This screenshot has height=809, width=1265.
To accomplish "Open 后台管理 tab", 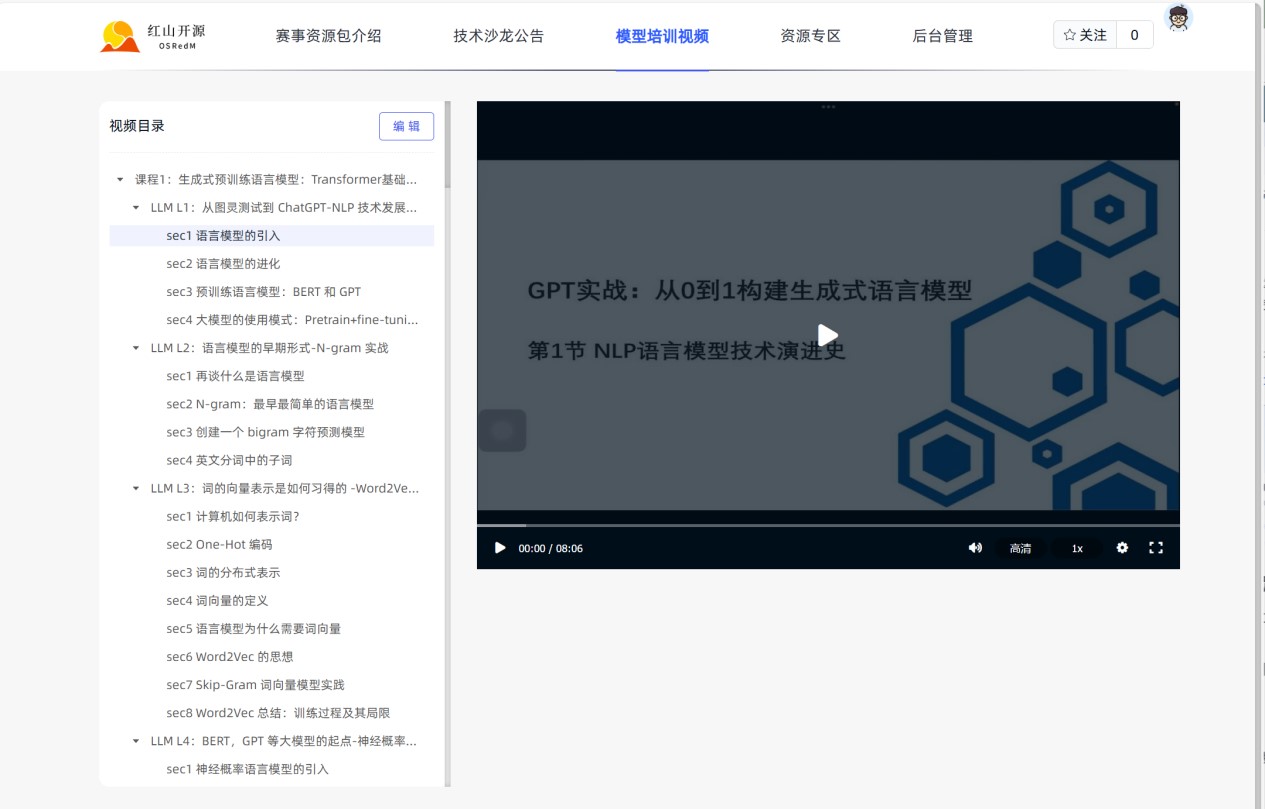I will point(942,36).
